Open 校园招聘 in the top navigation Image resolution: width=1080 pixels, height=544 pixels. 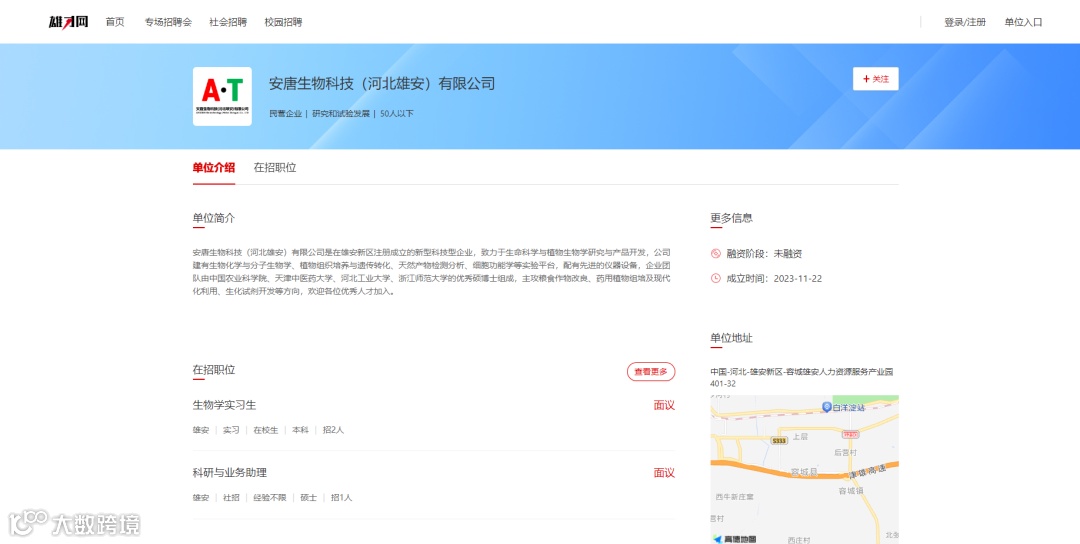283,22
